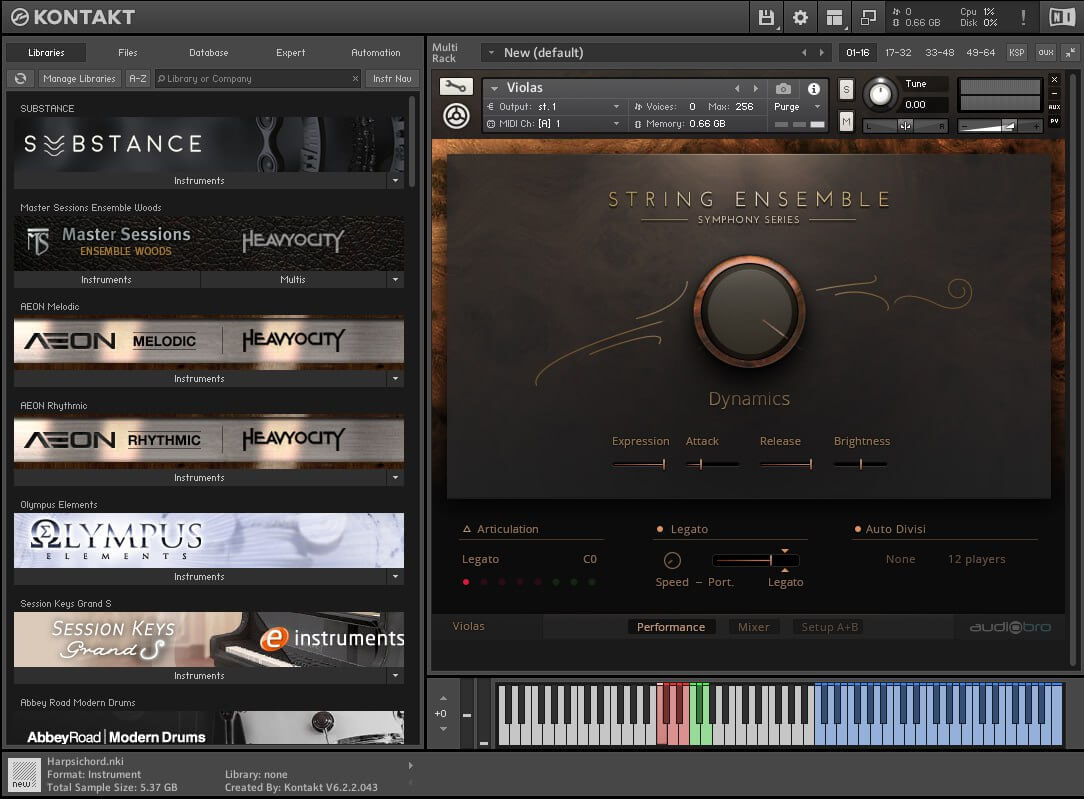Shift keyboard octave down arrow
Viewport: 1084px width, 799px height.
click(443, 729)
